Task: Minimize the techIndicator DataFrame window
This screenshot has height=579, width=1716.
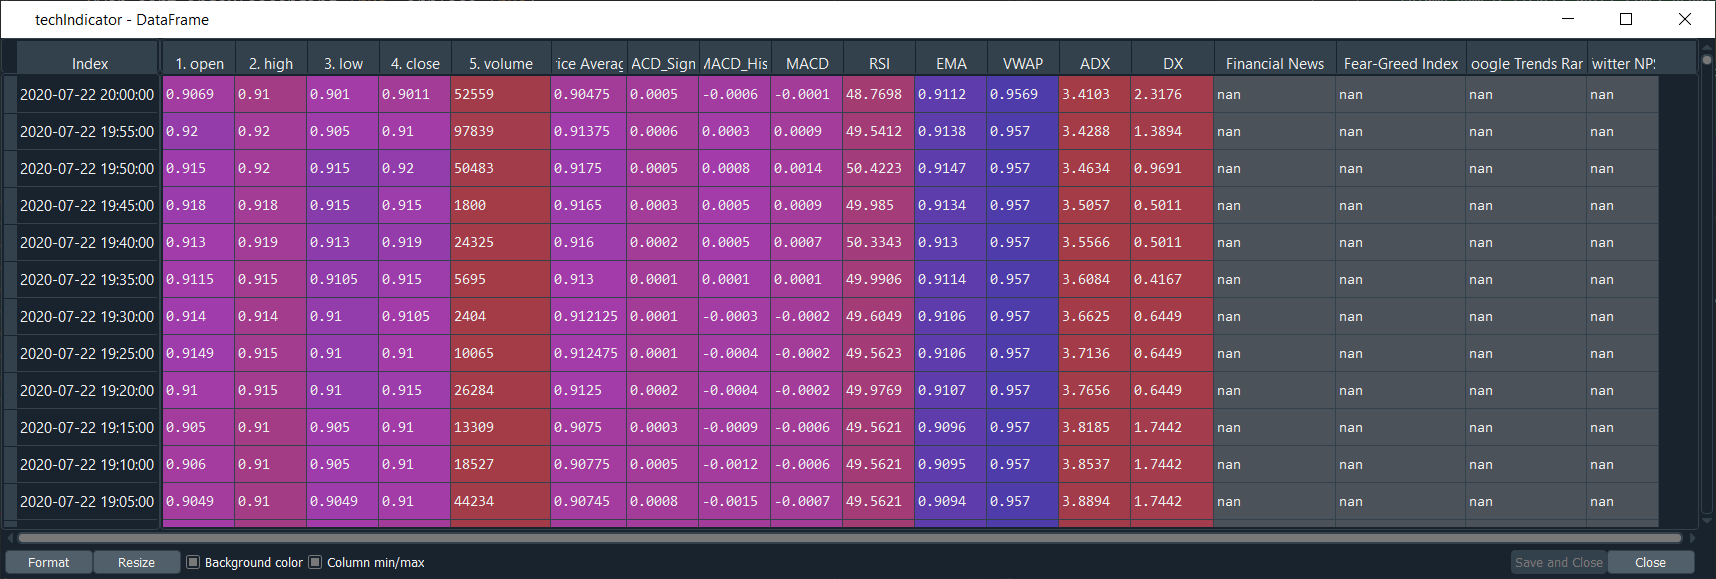Action: point(1568,19)
